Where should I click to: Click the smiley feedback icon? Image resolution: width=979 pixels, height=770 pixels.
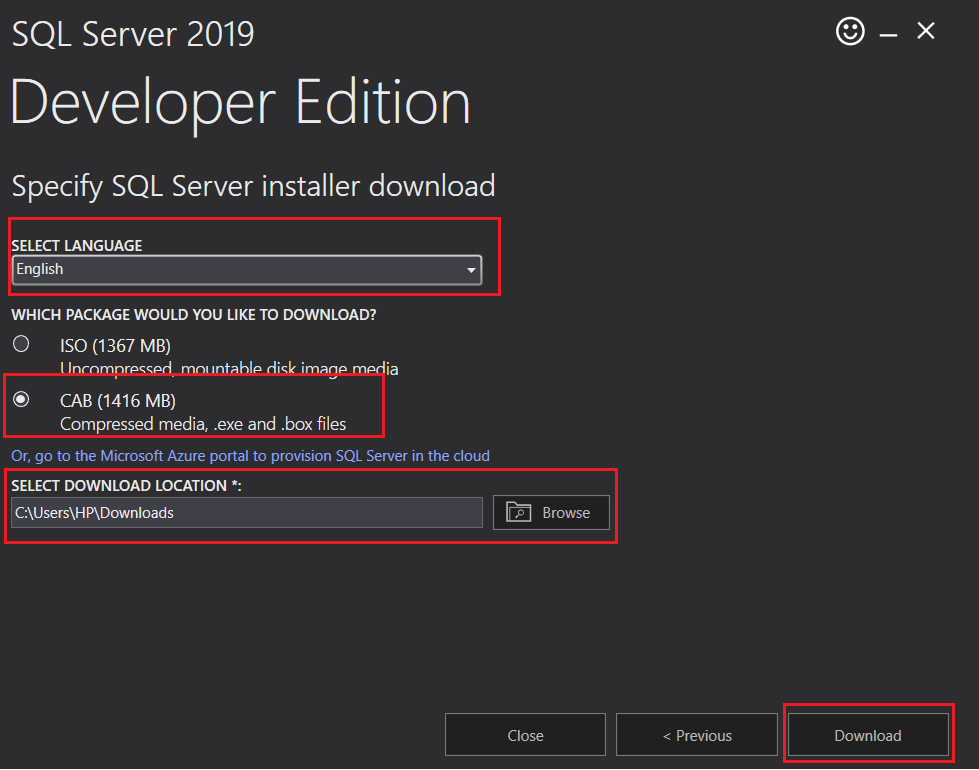point(850,31)
